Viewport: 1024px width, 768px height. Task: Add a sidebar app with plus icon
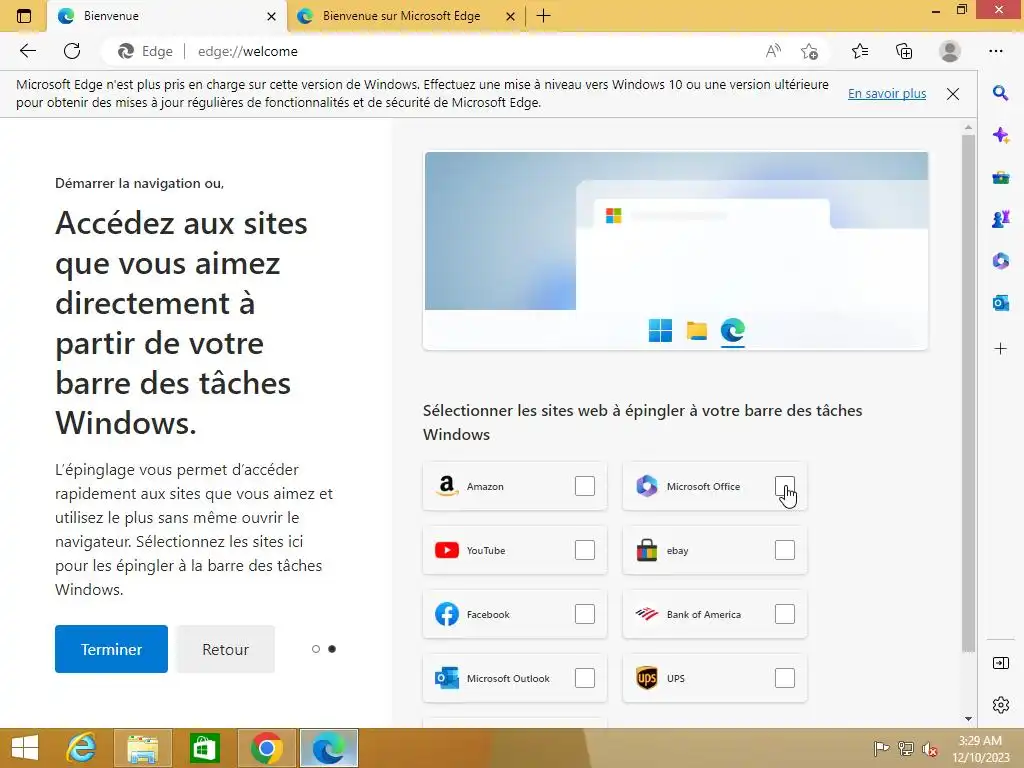1000,349
